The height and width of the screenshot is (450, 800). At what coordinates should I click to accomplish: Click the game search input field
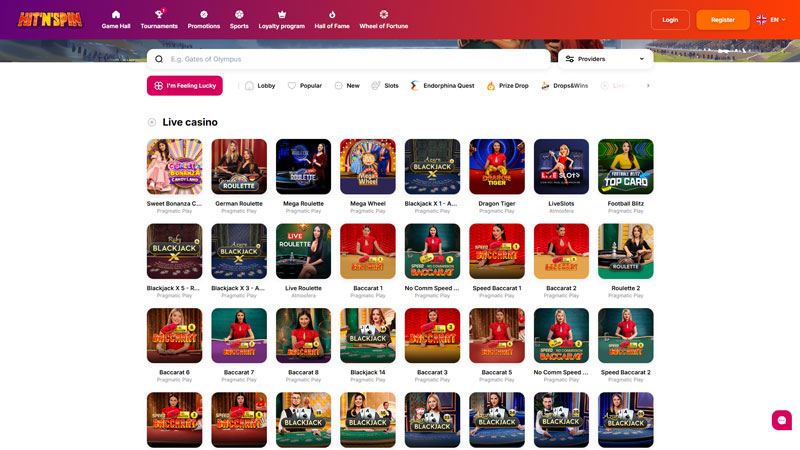click(x=350, y=59)
